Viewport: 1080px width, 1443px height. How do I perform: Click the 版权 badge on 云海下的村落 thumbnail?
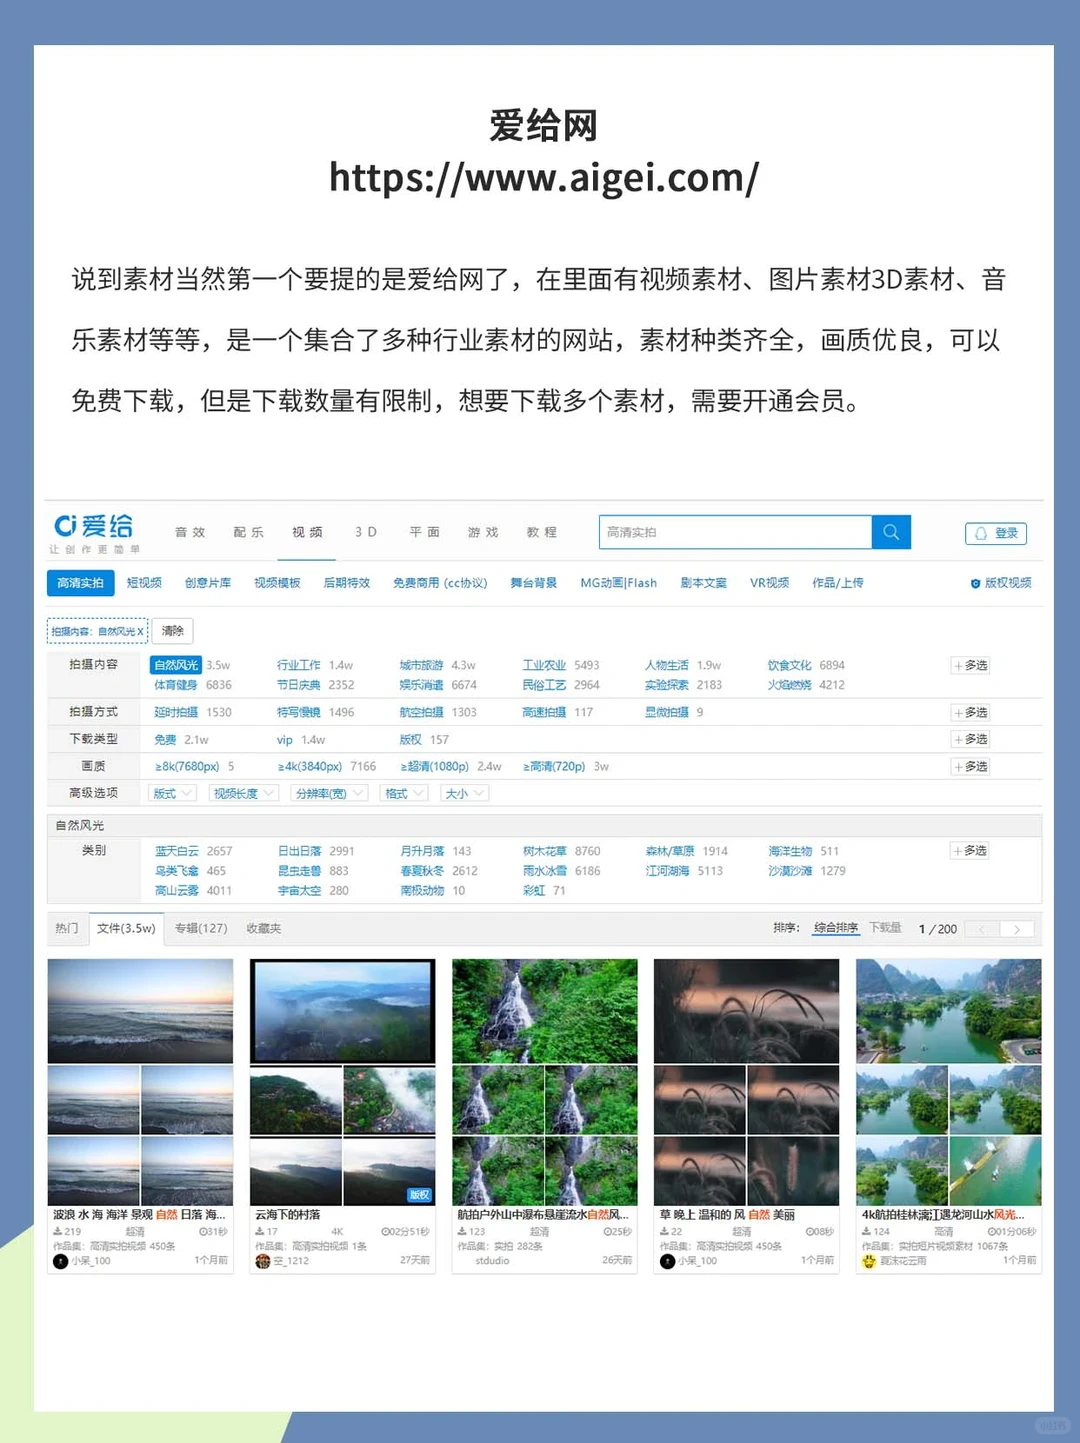tap(420, 1195)
